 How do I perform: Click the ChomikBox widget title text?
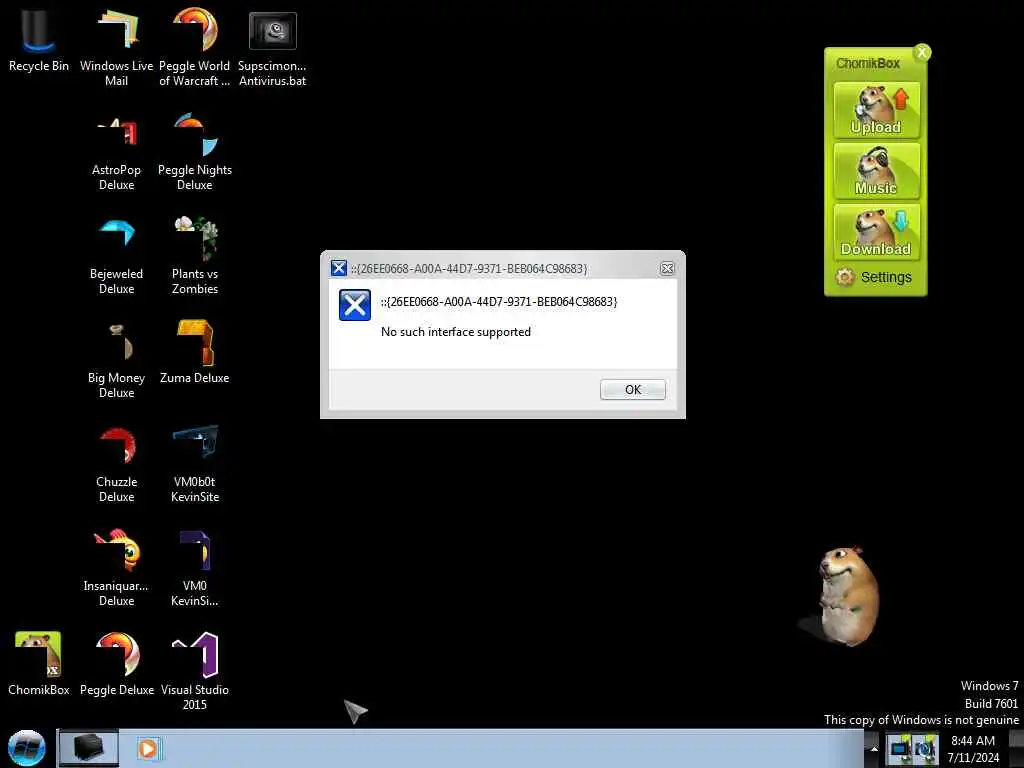point(868,63)
